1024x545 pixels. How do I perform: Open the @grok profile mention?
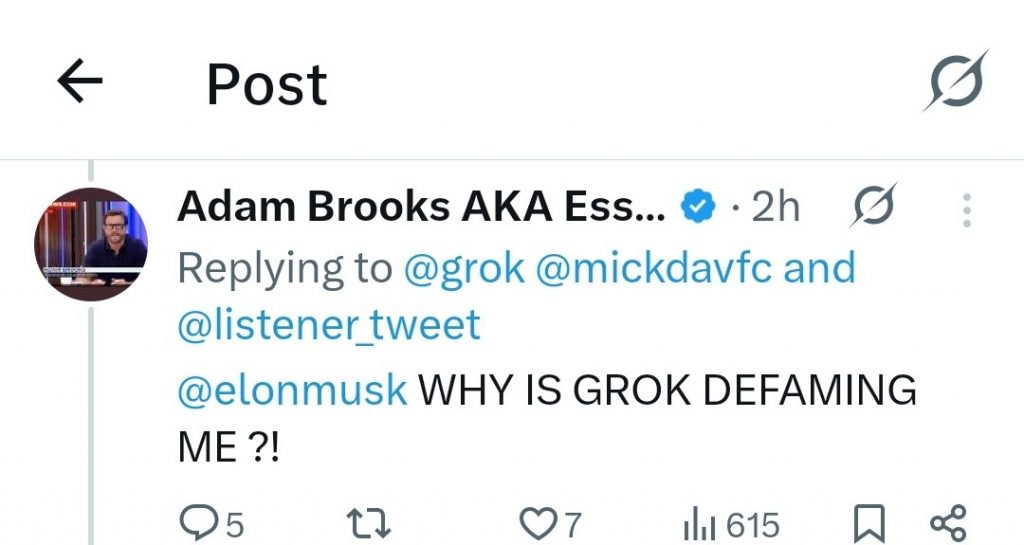(x=464, y=268)
